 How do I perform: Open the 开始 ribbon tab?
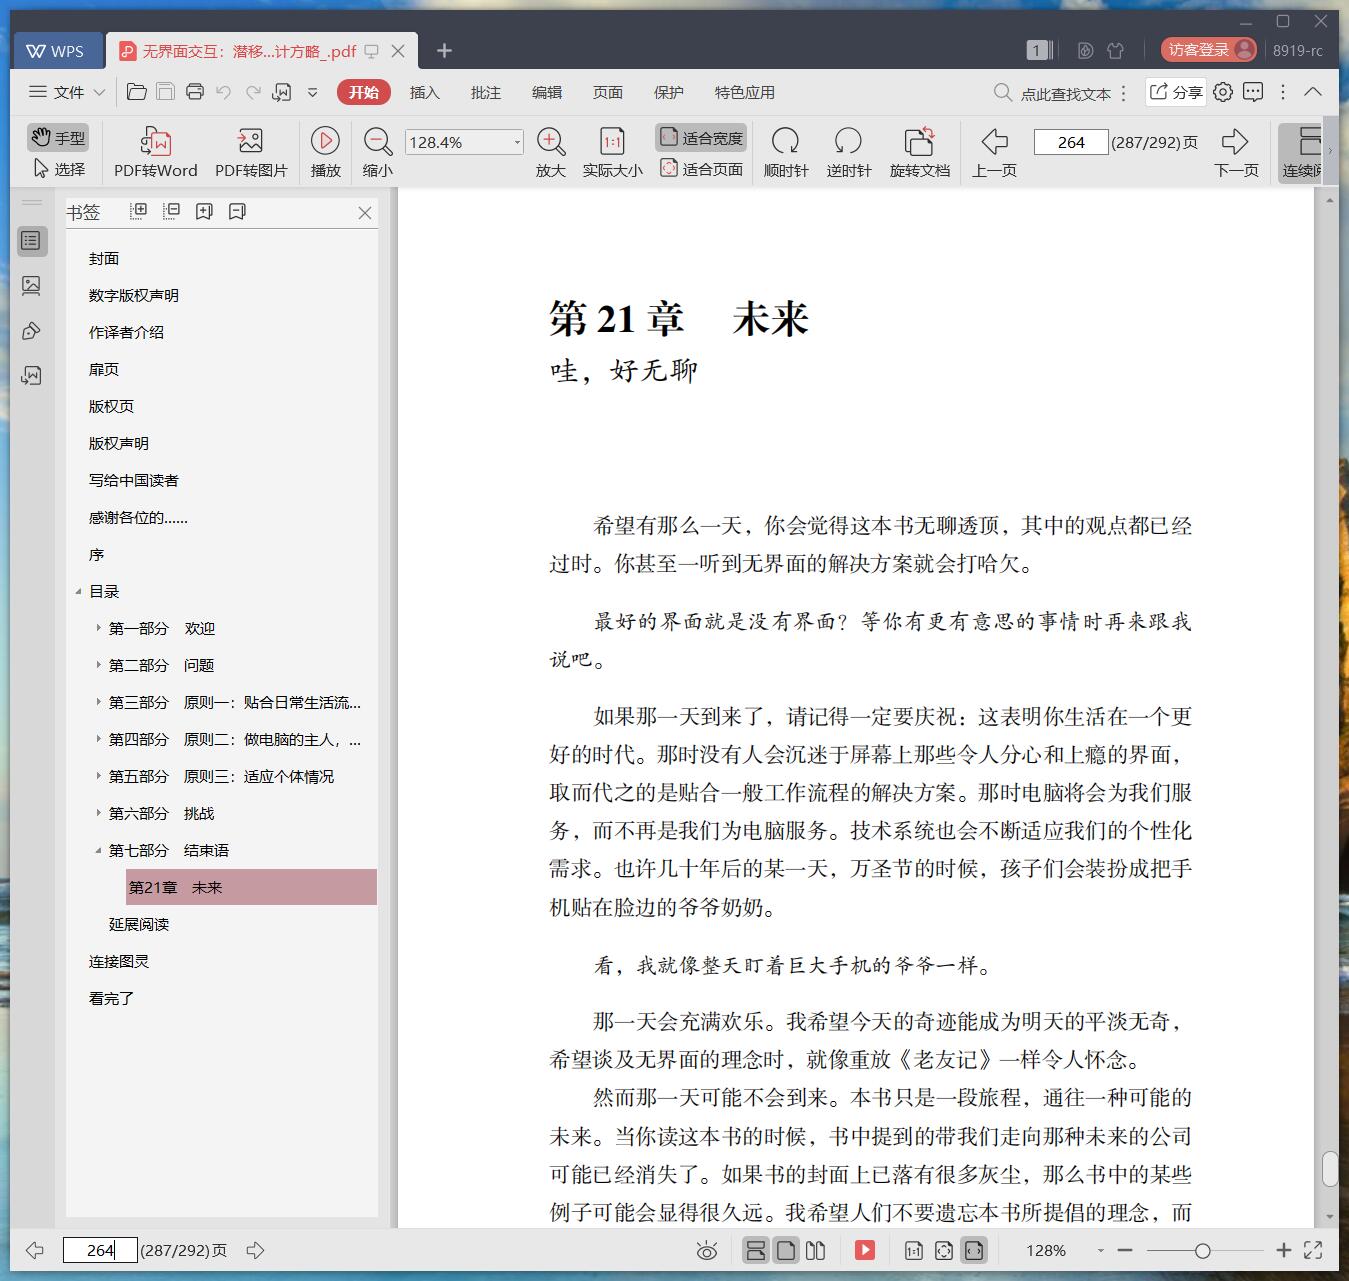363,92
